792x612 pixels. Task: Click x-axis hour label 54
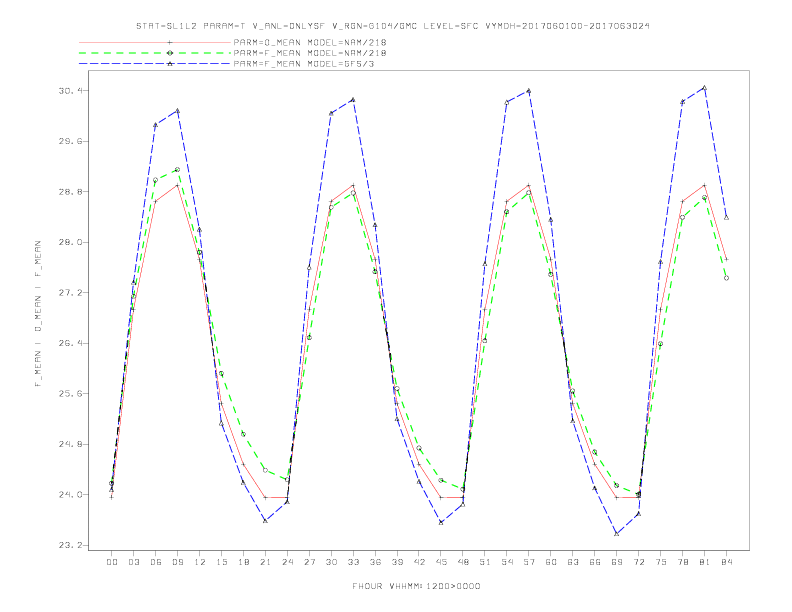coord(507,562)
